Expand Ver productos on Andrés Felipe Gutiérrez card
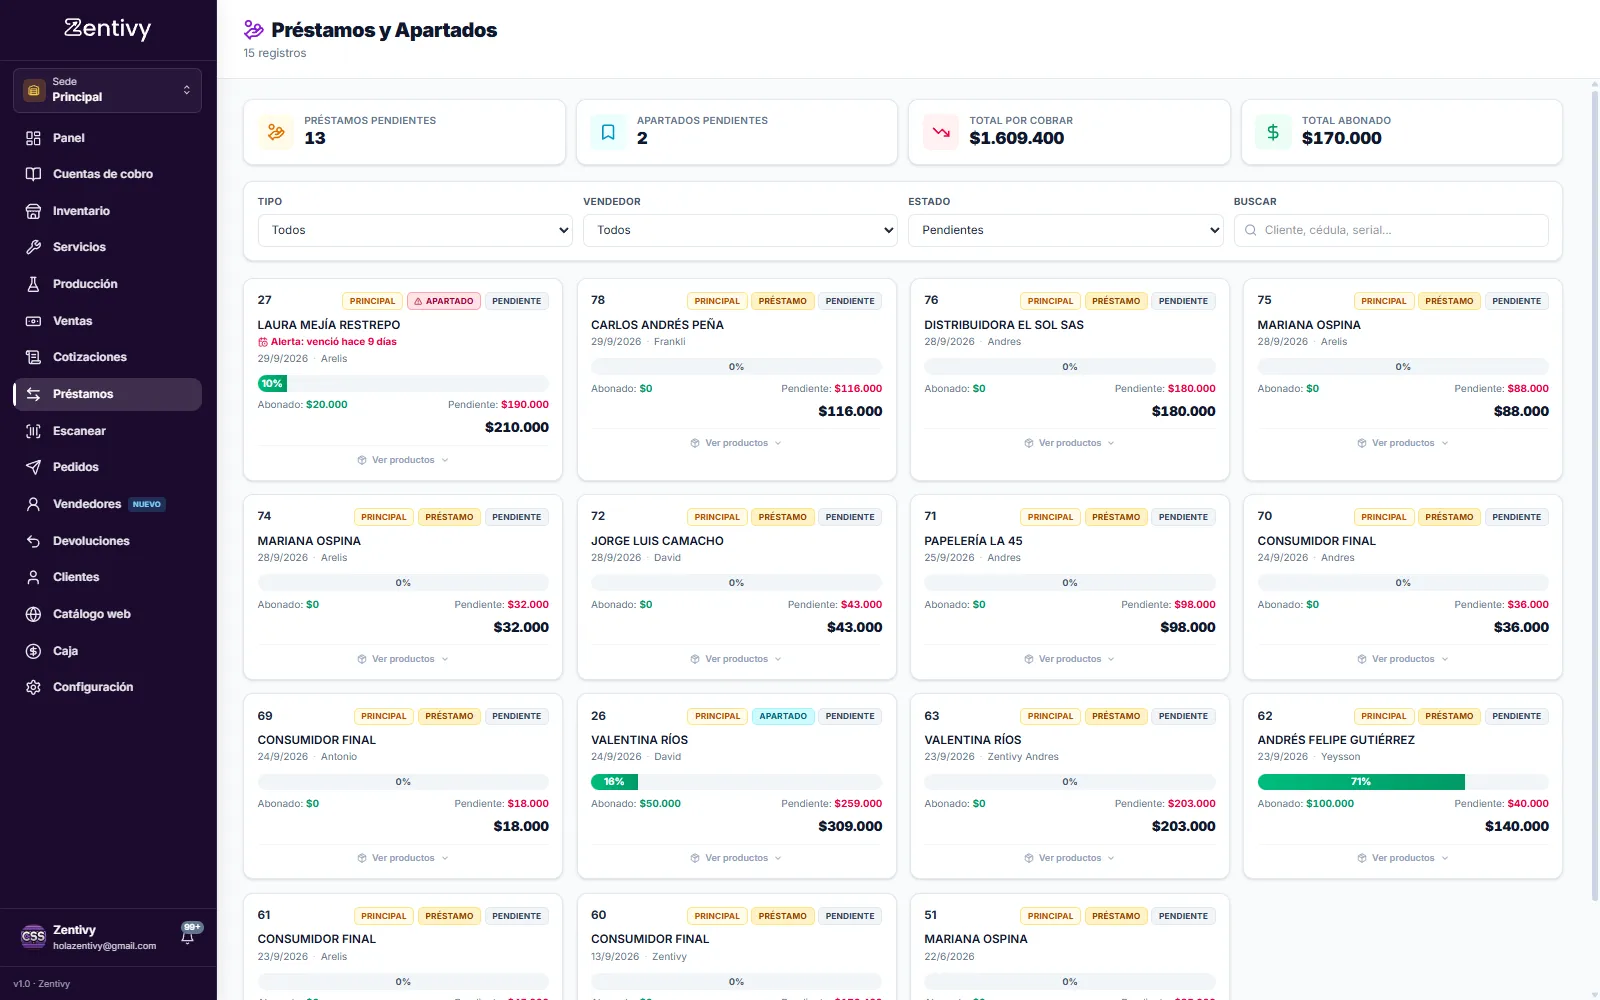 click(1403, 858)
